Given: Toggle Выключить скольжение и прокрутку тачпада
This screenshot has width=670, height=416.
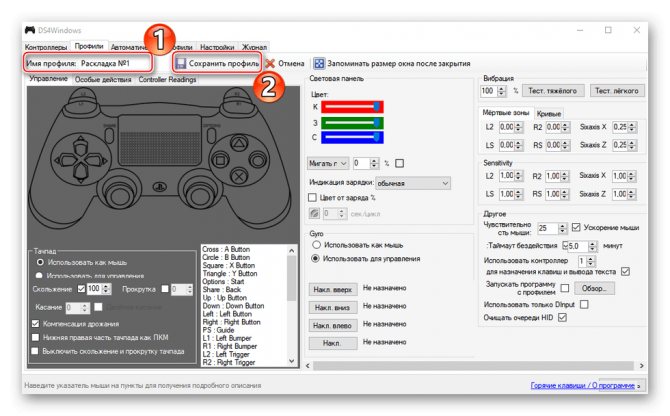Looking at the screenshot, I should (35, 351).
